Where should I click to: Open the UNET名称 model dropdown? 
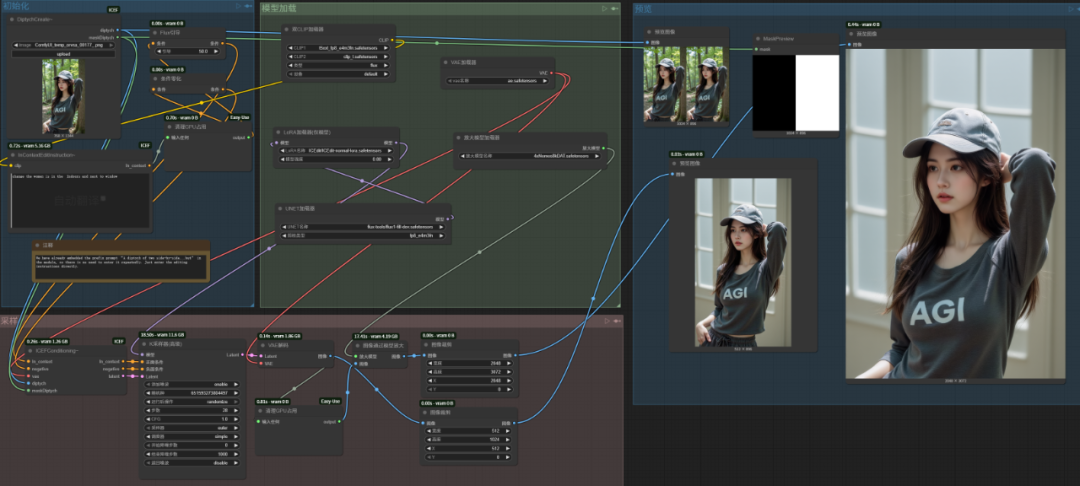(364, 227)
